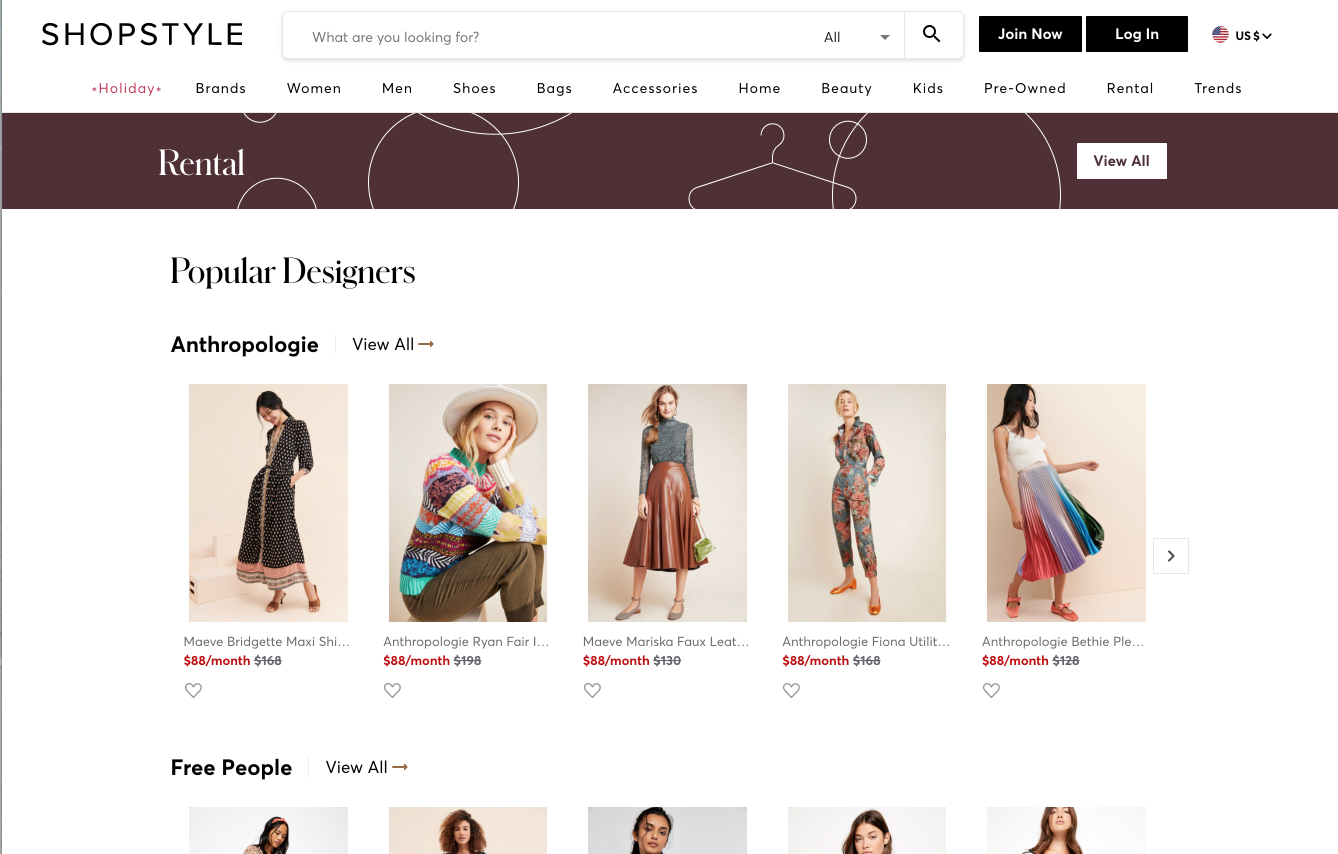The image size is (1338, 854).
Task: Favorite the Maeve Mariska Faux Leather skirt
Action: (592, 690)
